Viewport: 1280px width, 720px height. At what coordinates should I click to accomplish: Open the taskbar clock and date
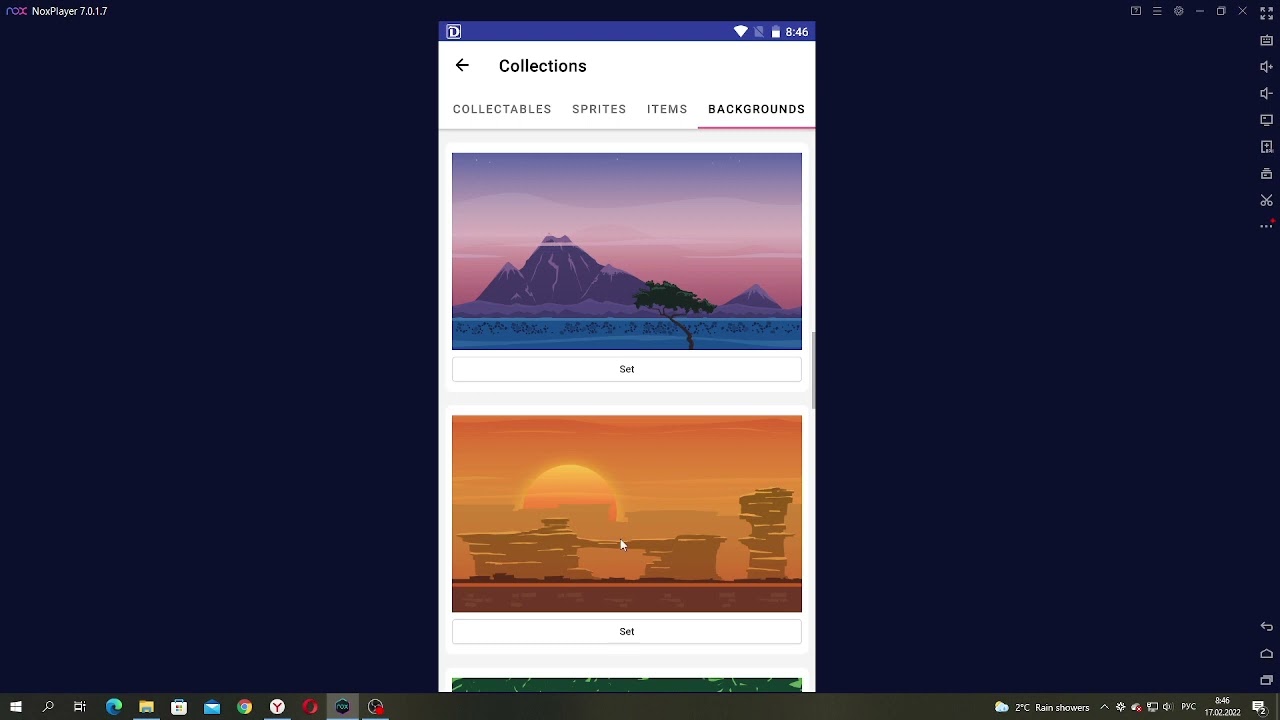click(1222, 707)
